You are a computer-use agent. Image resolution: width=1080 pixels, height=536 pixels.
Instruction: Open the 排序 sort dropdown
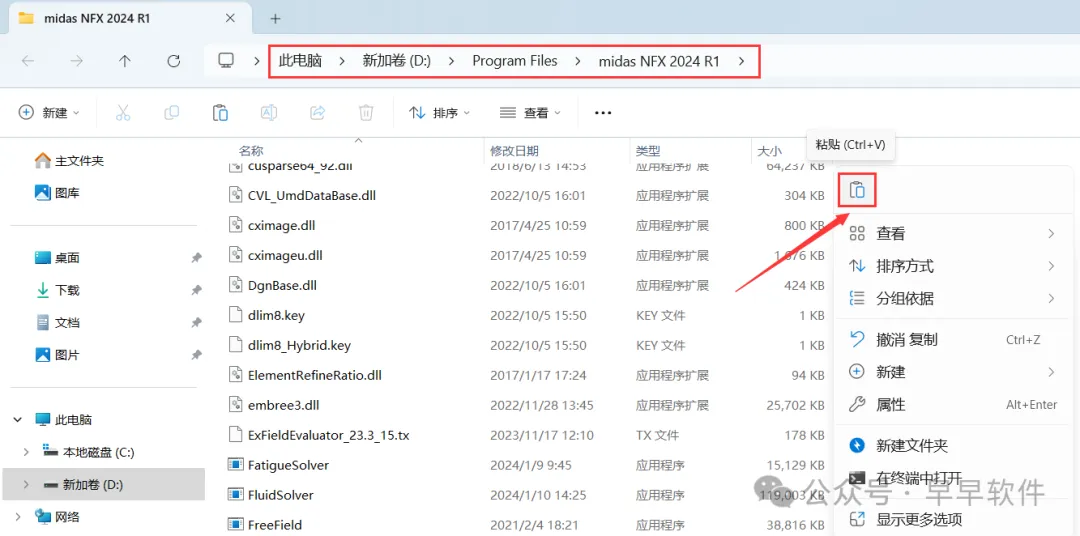point(439,113)
